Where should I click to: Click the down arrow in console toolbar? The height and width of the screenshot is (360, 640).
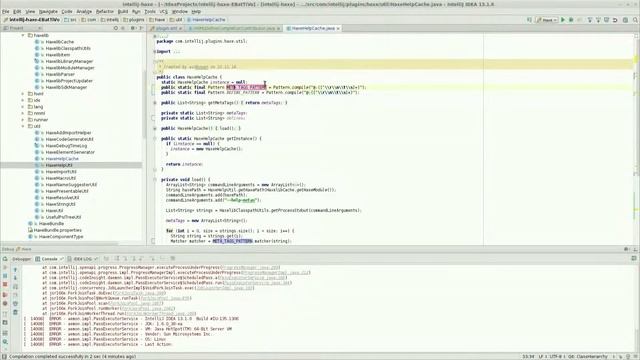[x=15, y=278]
